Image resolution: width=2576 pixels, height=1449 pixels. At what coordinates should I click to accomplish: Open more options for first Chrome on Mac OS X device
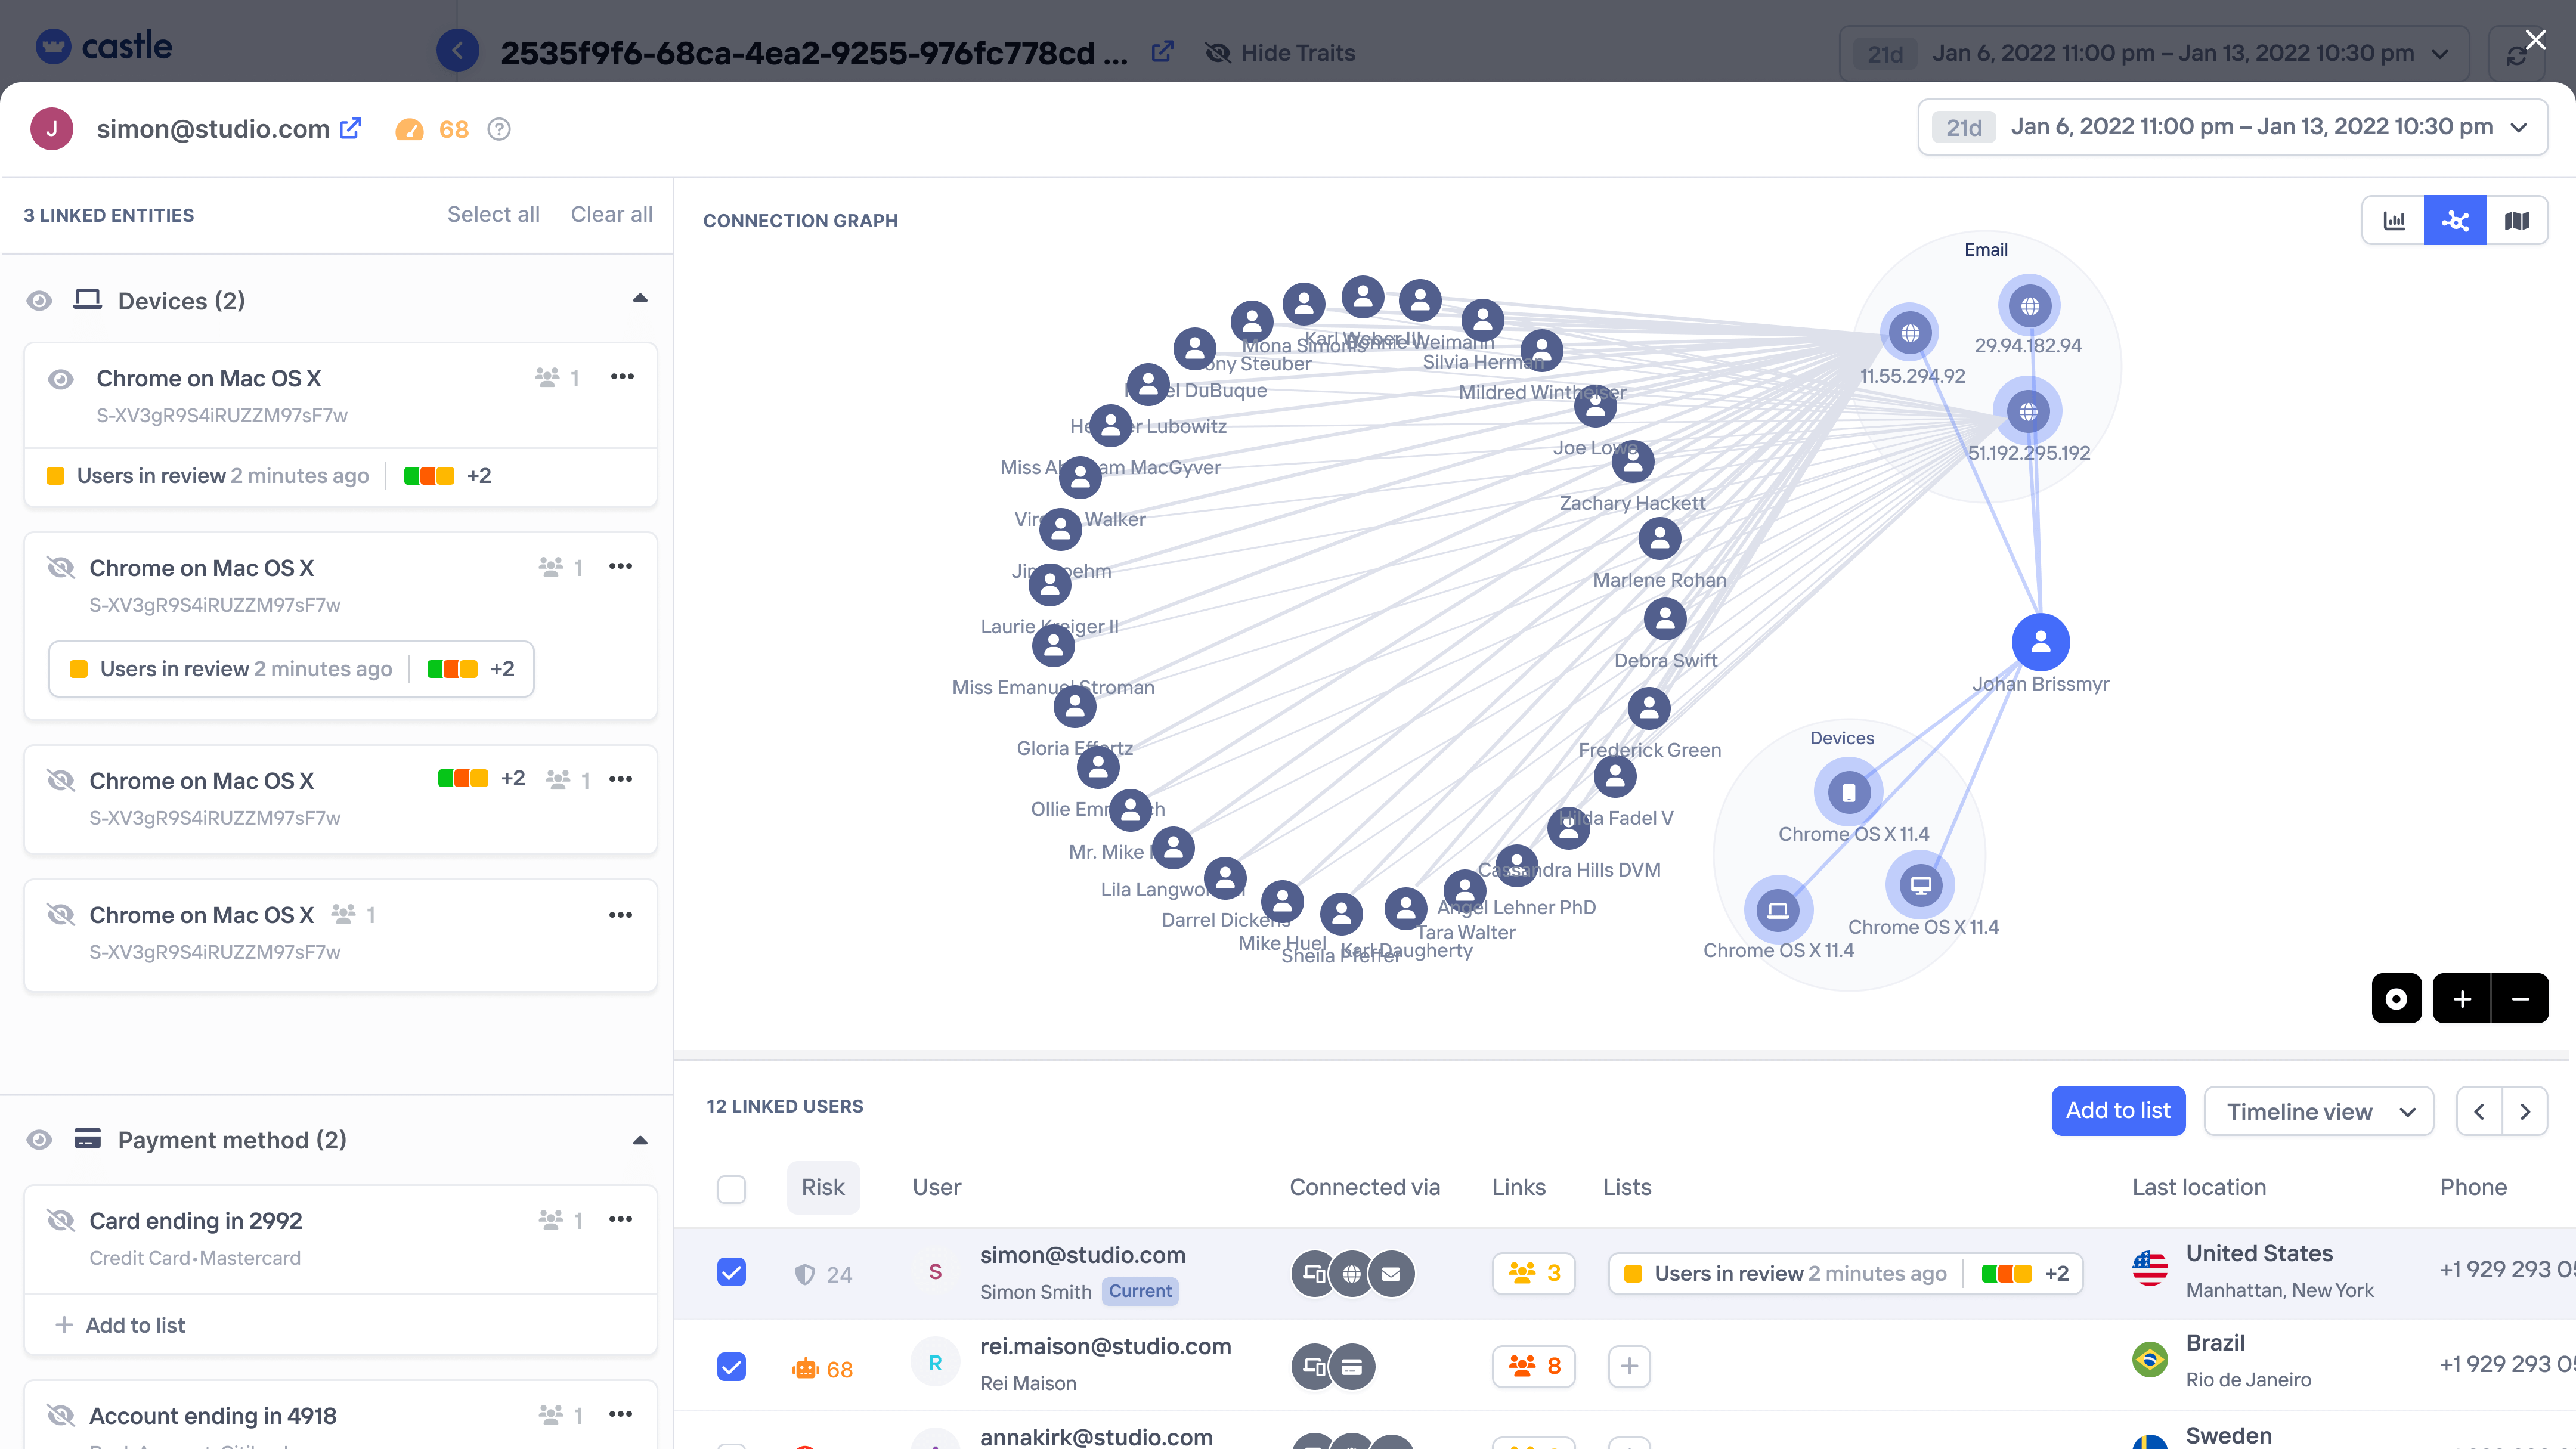[622, 377]
